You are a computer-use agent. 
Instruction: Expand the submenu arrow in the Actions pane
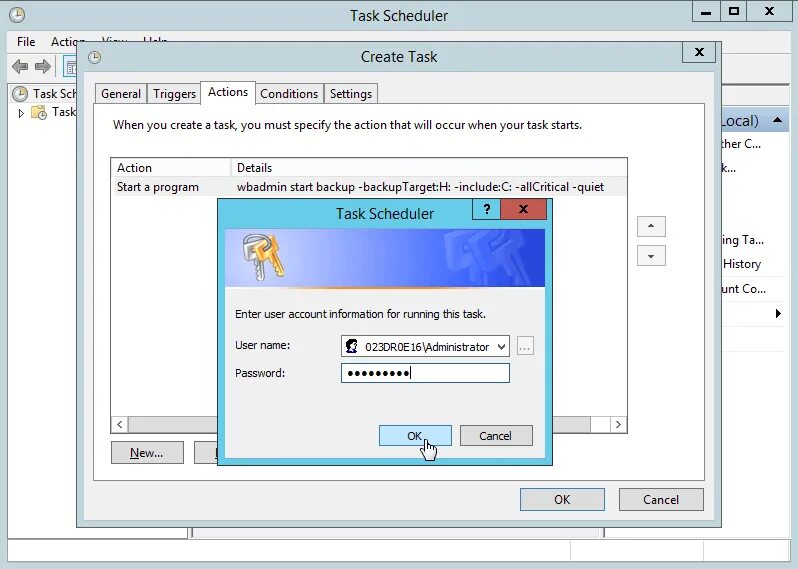[x=778, y=314]
